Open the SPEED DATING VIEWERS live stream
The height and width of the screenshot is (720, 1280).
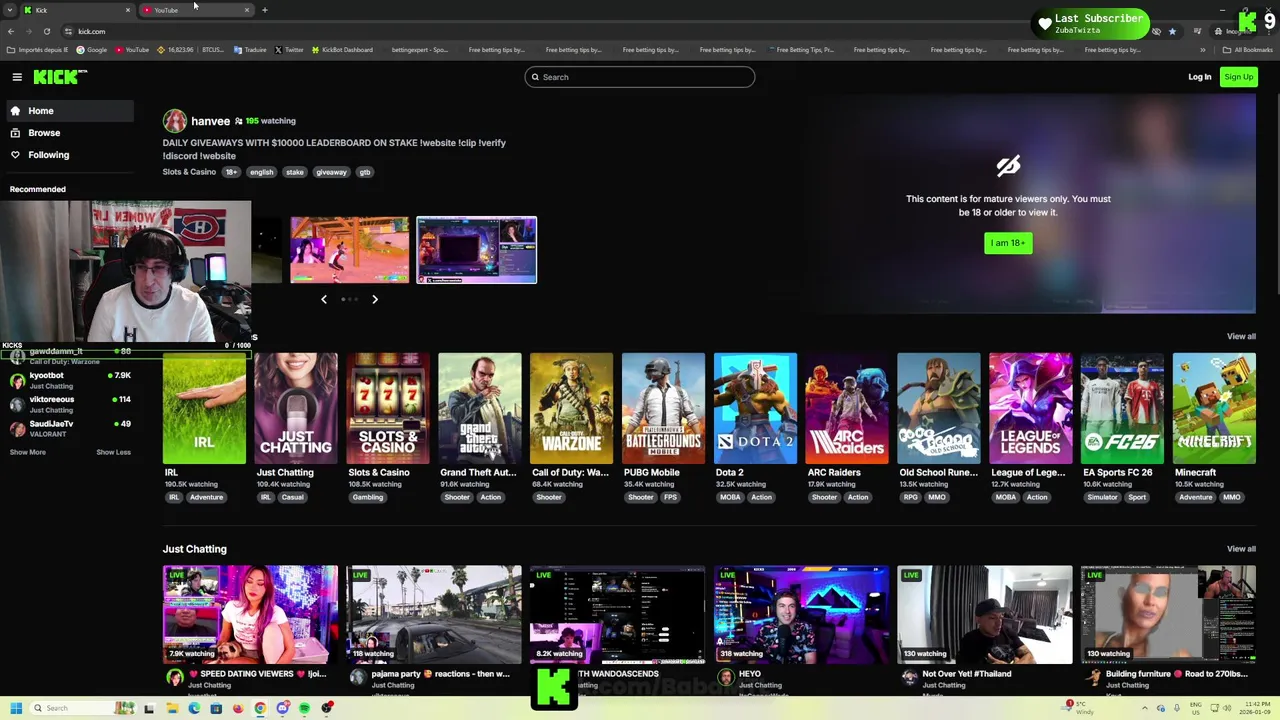[x=250, y=614]
